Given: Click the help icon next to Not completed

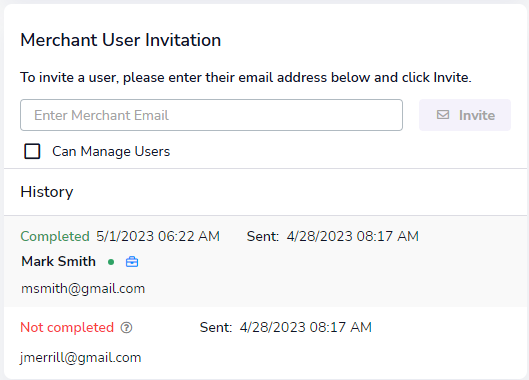Looking at the screenshot, I should [127, 327].
